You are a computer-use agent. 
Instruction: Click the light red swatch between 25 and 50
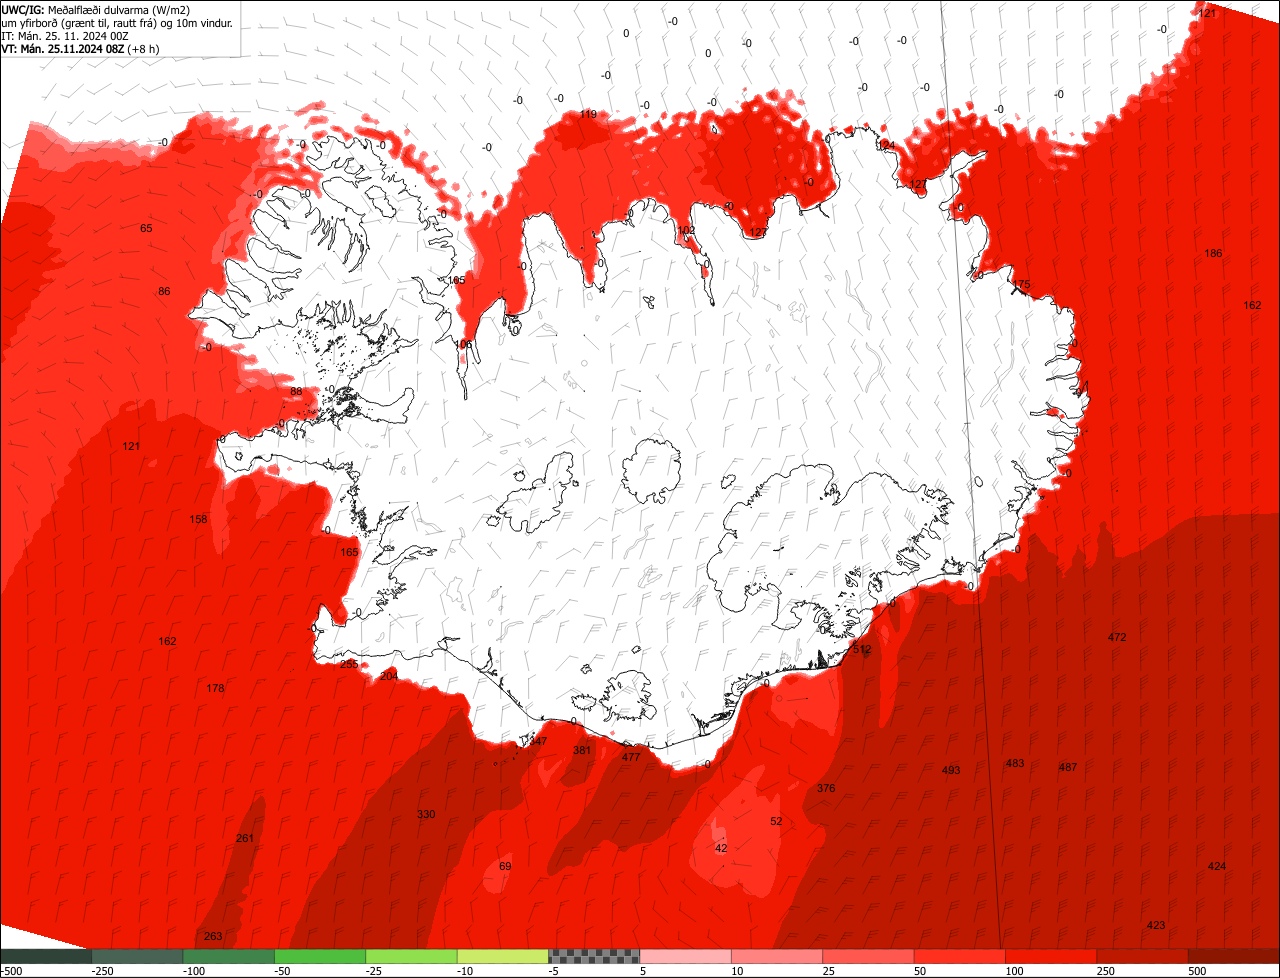[869, 956]
